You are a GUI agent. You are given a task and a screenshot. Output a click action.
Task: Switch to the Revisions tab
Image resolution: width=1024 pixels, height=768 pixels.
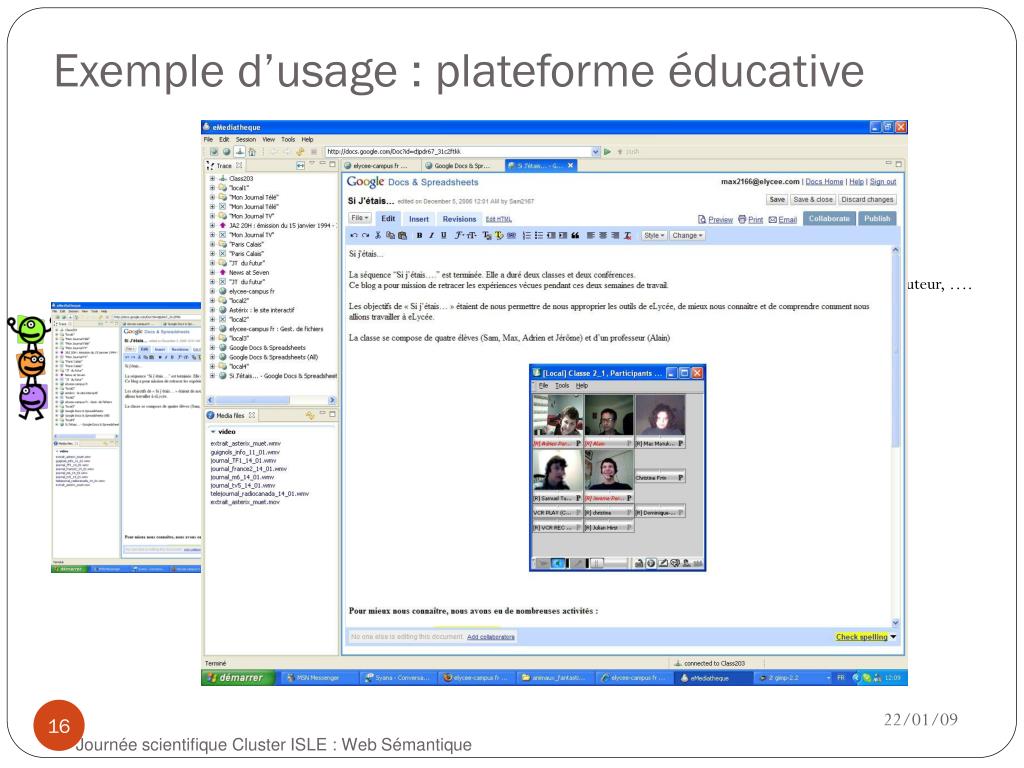(459, 219)
